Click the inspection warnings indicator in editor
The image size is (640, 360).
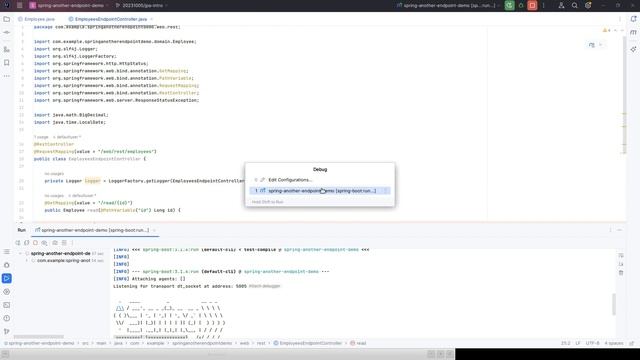point(607,30)
